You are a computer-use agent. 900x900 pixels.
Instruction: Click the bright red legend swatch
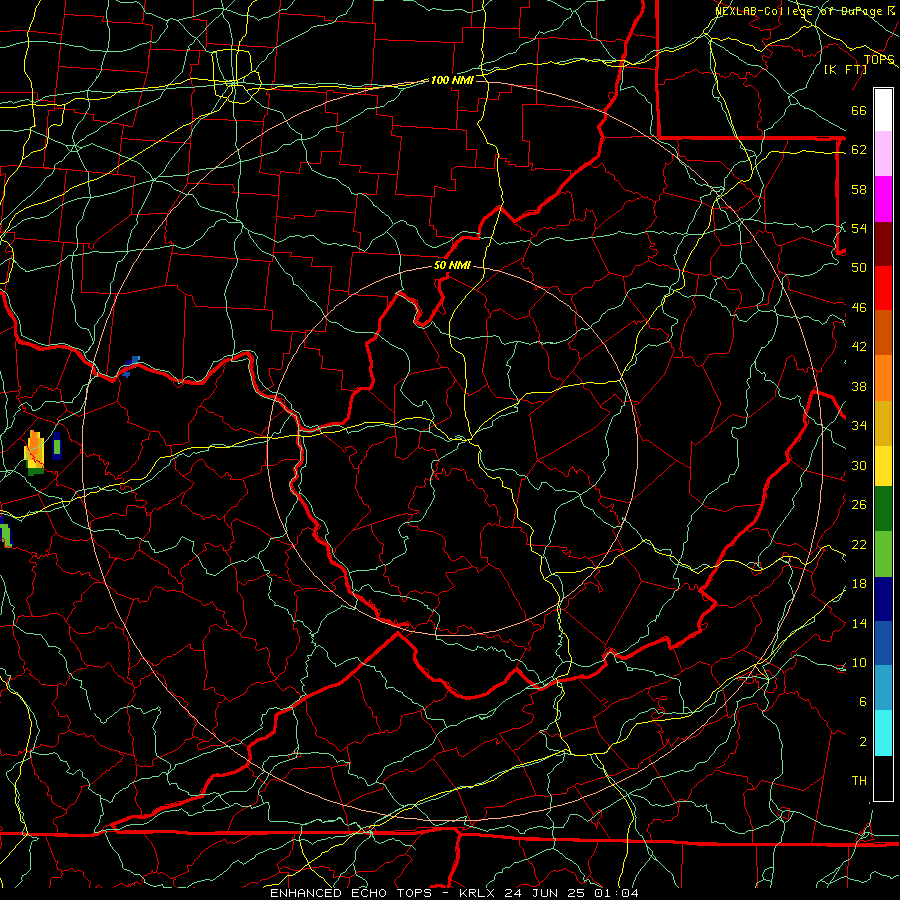tap(883, 288)
